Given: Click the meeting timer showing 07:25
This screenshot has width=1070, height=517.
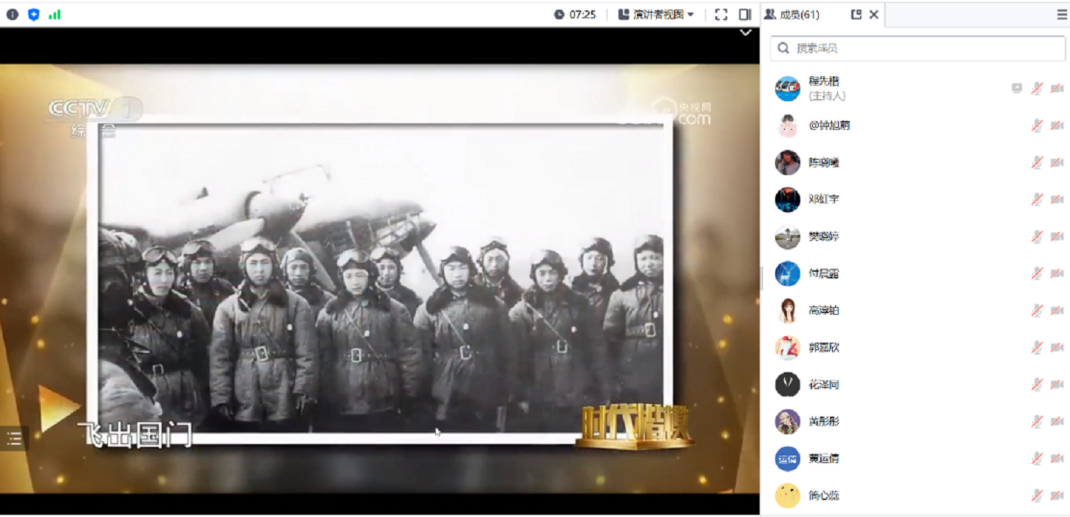Looking at the screenshot, I should pos(575,14).
